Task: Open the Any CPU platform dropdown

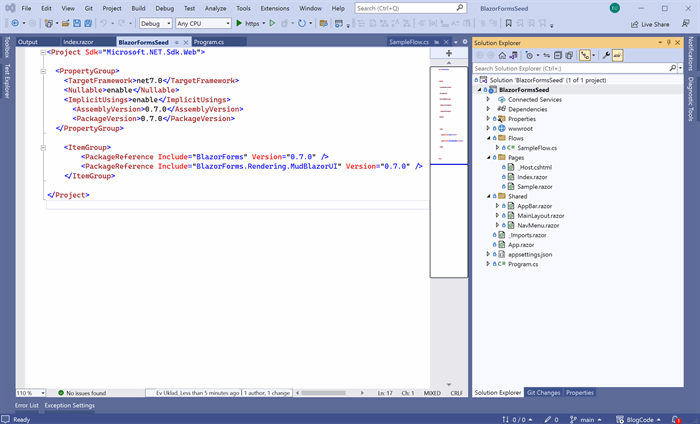Action: (x=203, y=23)
